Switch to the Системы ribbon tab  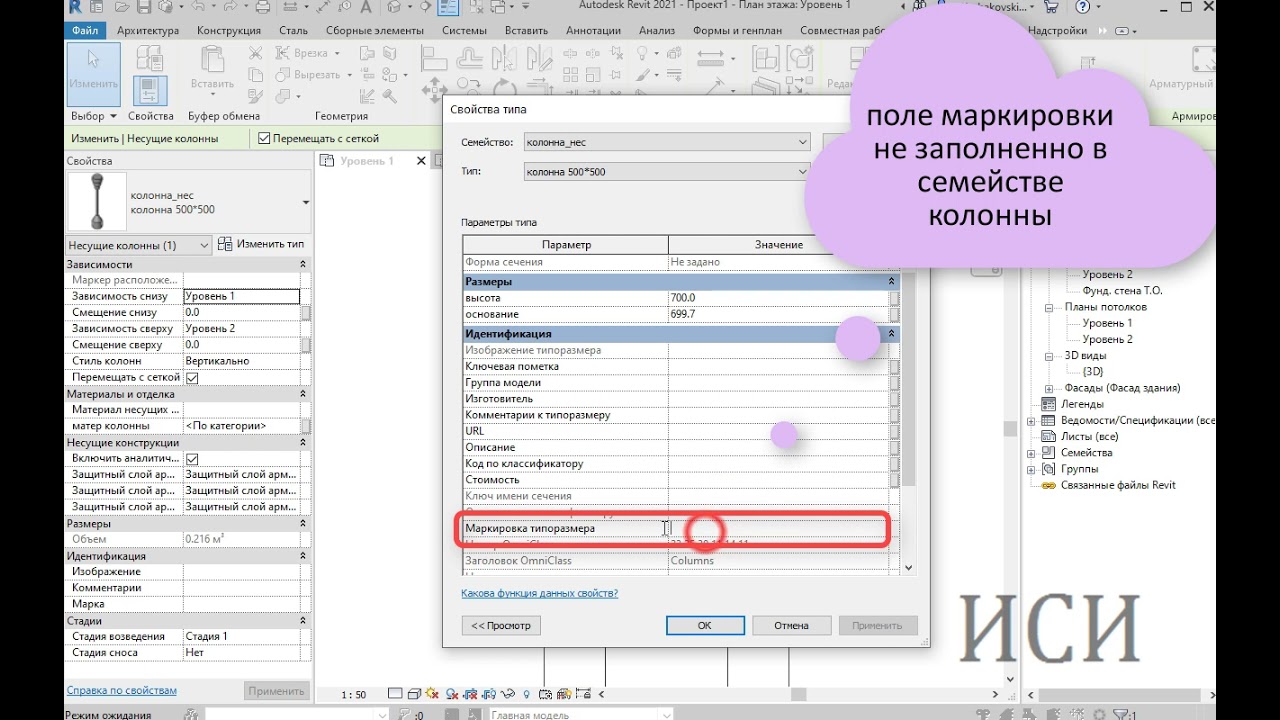click(x=464, y=31)
